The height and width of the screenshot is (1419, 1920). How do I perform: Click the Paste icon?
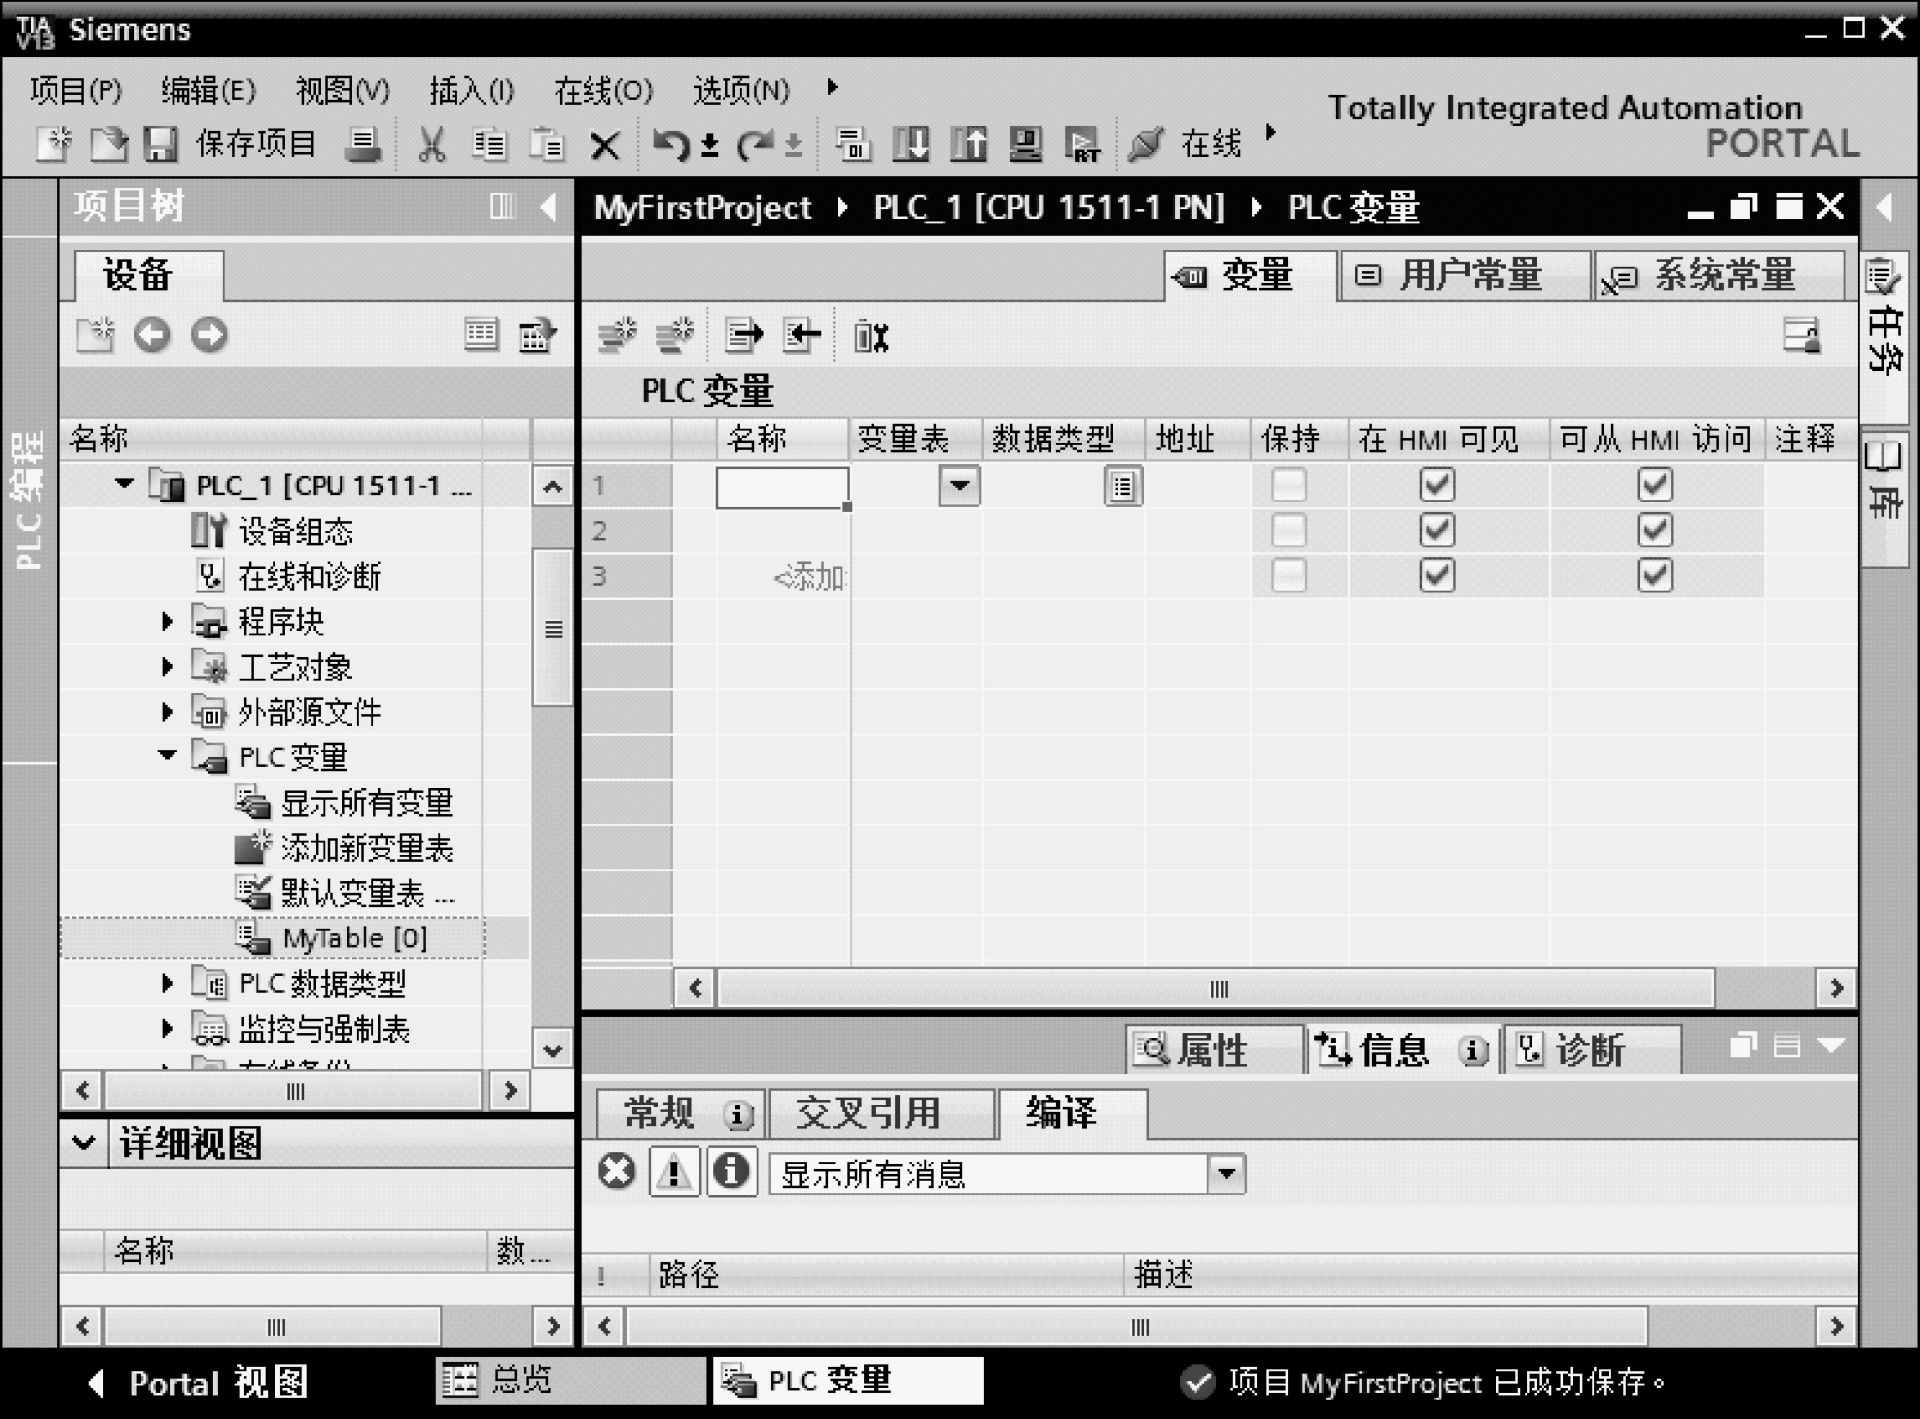click(x=546, y=145)
